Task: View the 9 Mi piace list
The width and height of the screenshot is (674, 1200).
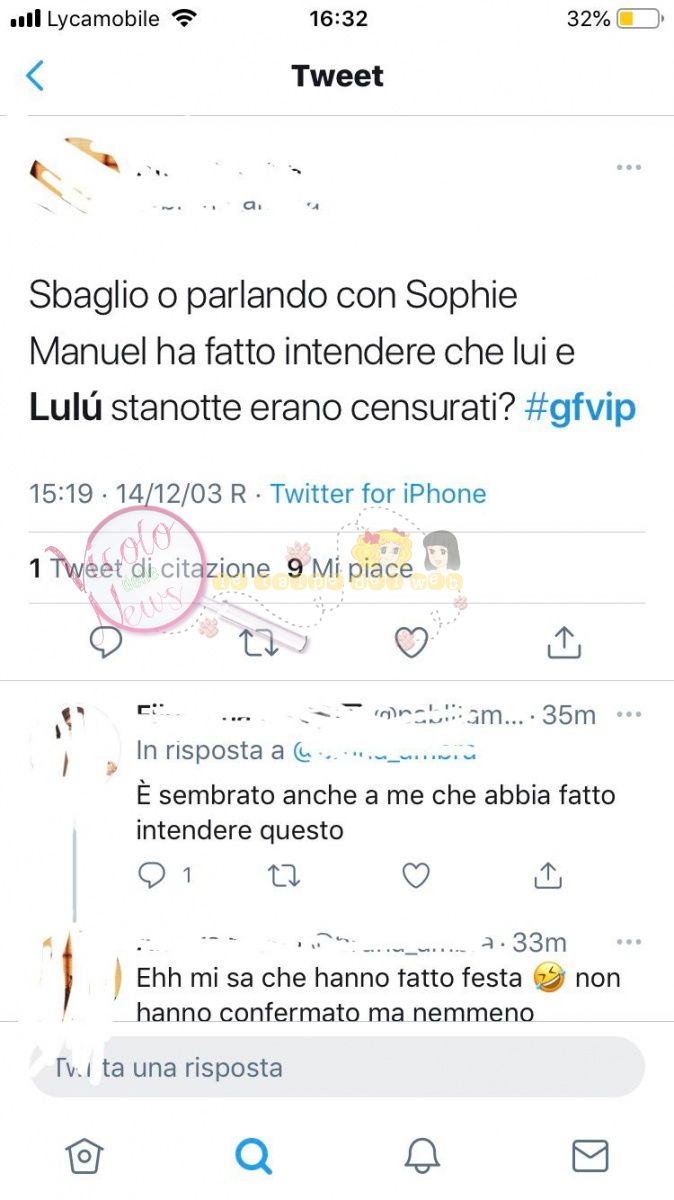Action: [x=351, y=568]
